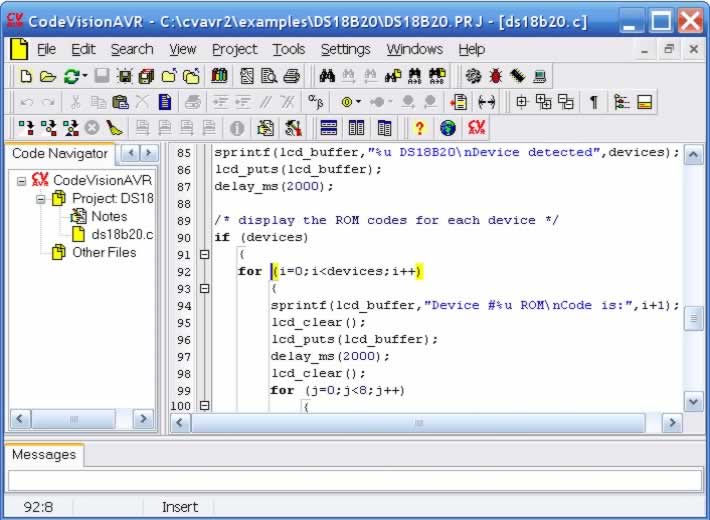Clean up project with the broom icon
Viewport: 710px width, 520px height.
pyautogui.click(x=115, y=128)
